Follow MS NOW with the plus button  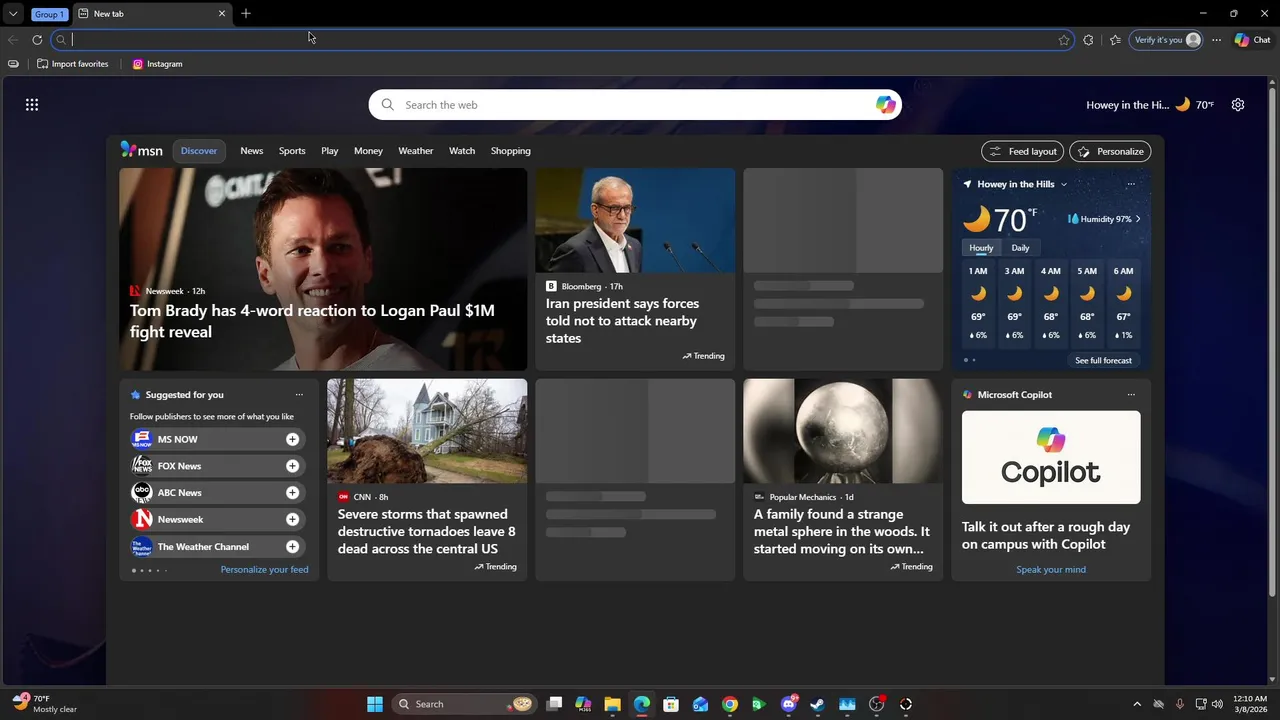[292, 439]
